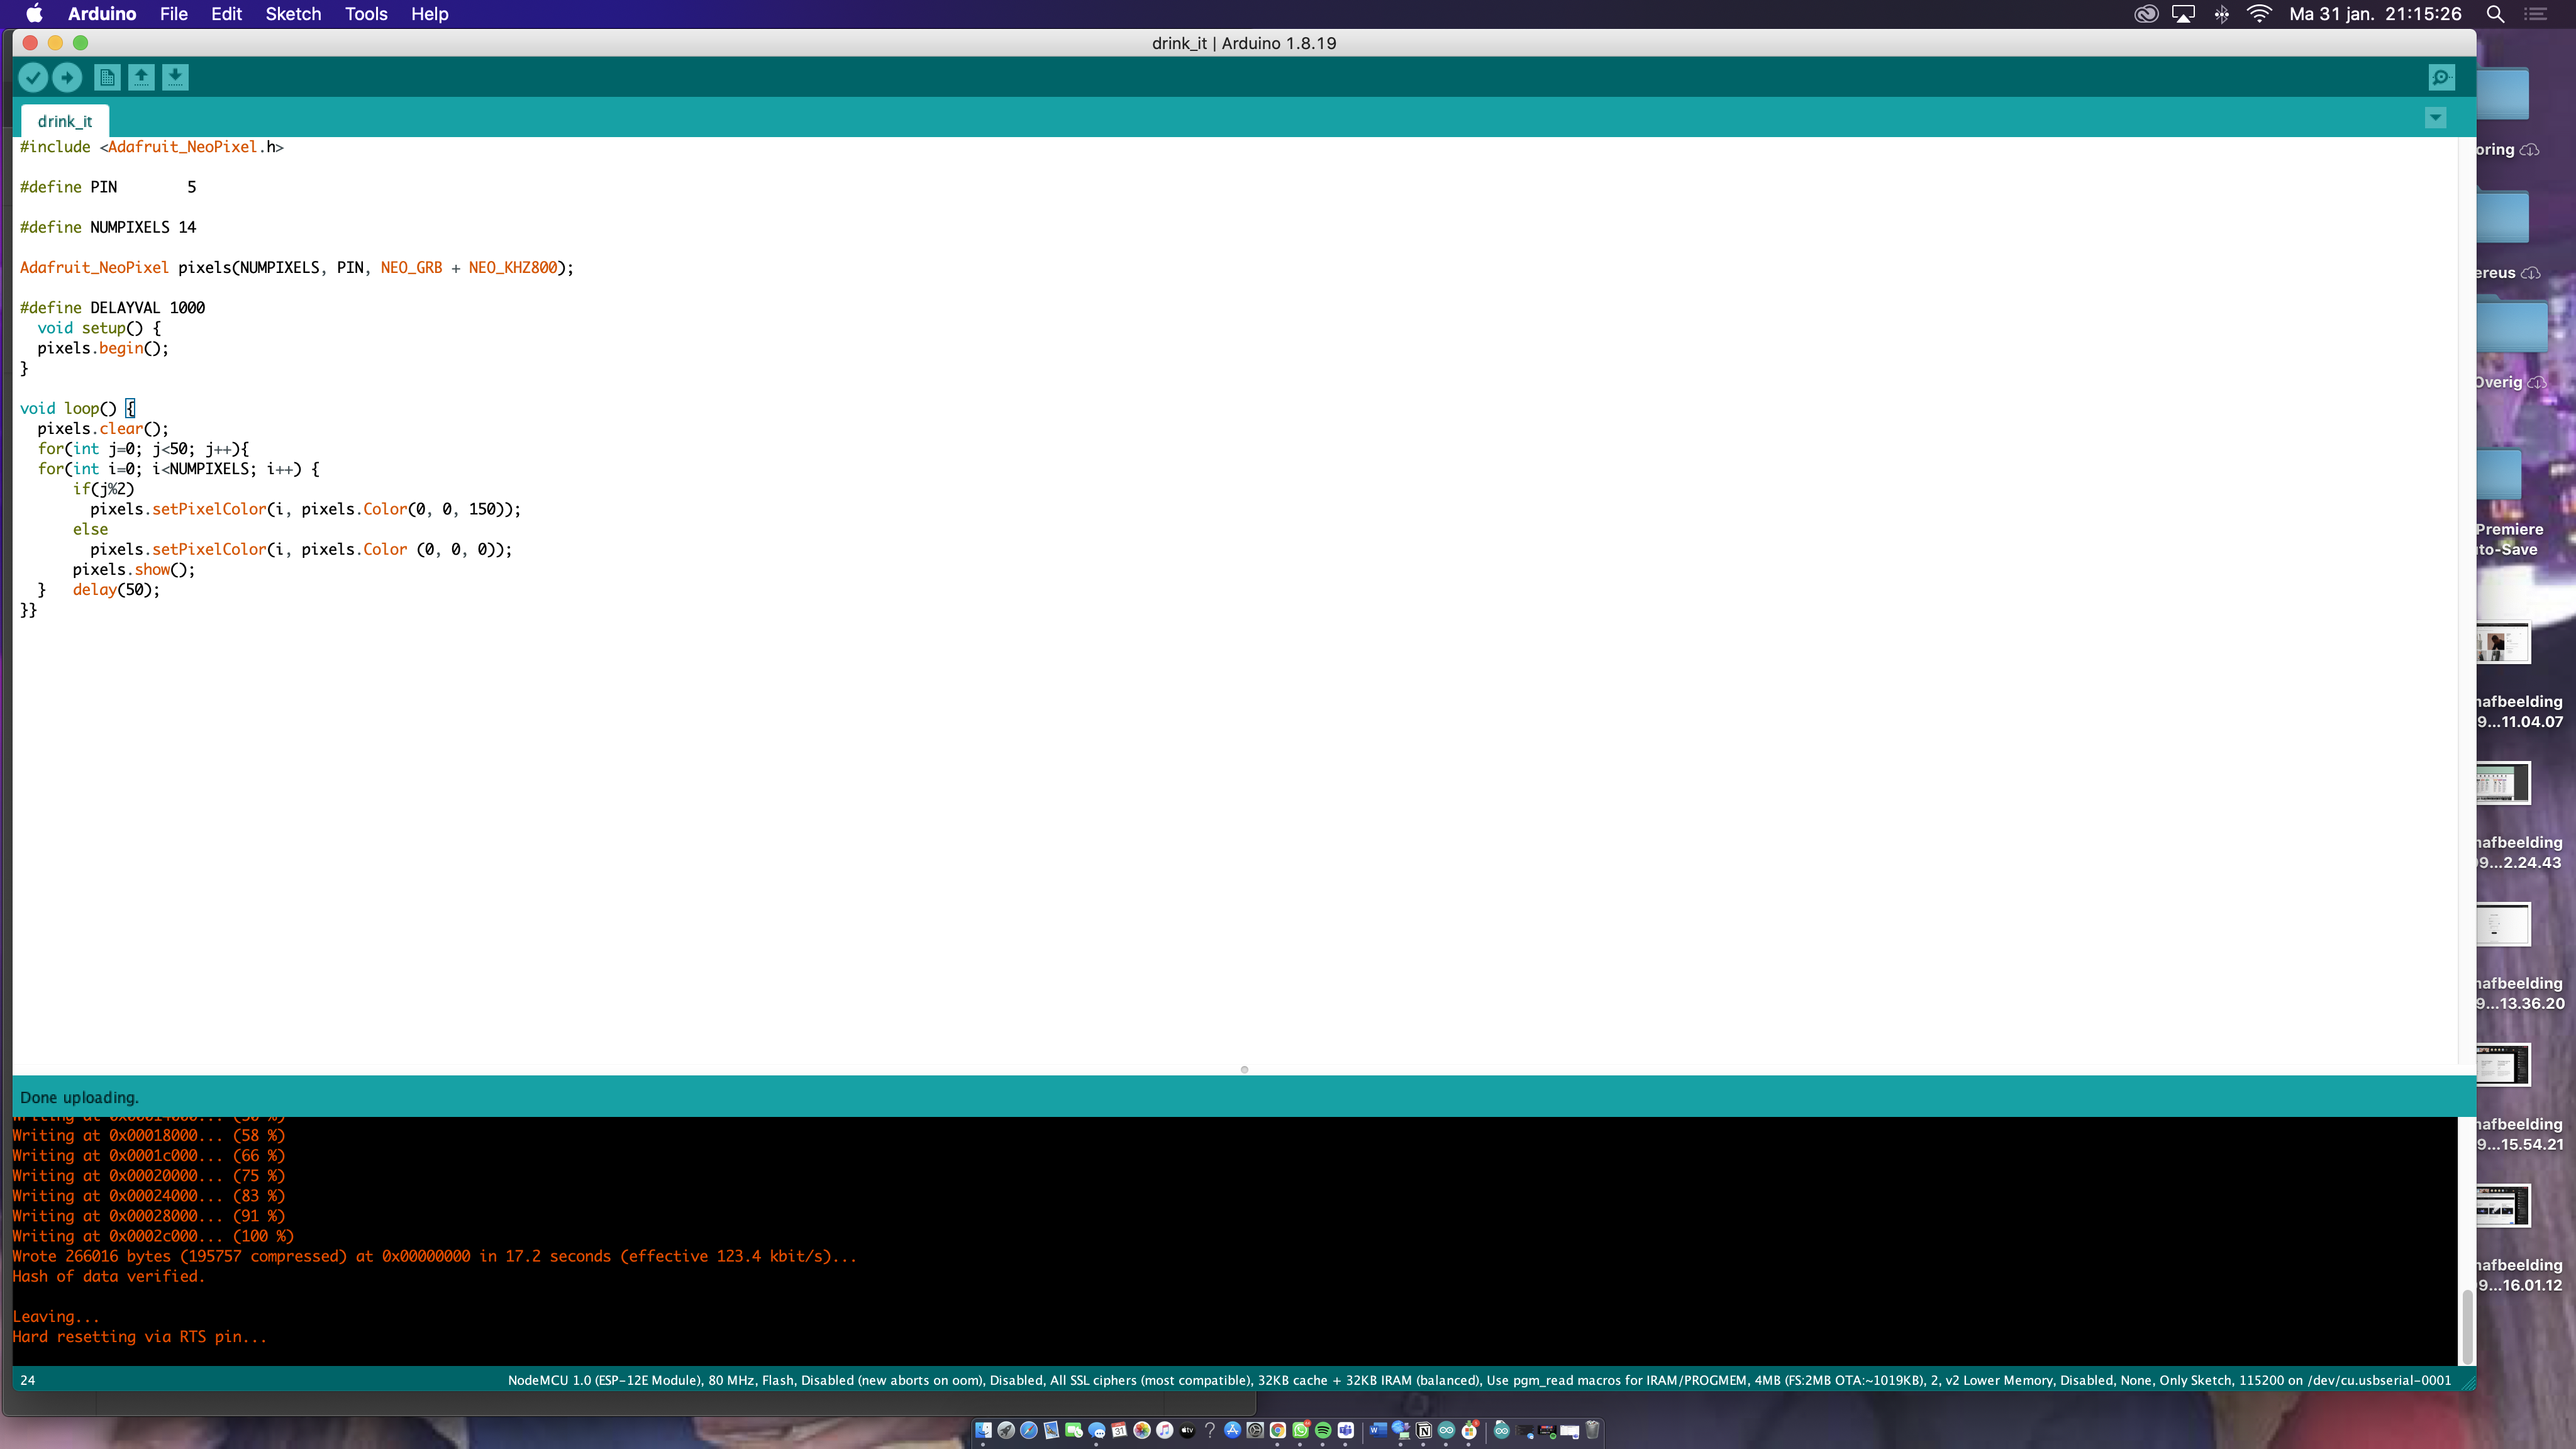Image resolution: width=2576 pixels, height=1449 pixels.
Task: Click the '#include <Adafruit_NeoPixel.h>' line
Action: tap(152, 147)
